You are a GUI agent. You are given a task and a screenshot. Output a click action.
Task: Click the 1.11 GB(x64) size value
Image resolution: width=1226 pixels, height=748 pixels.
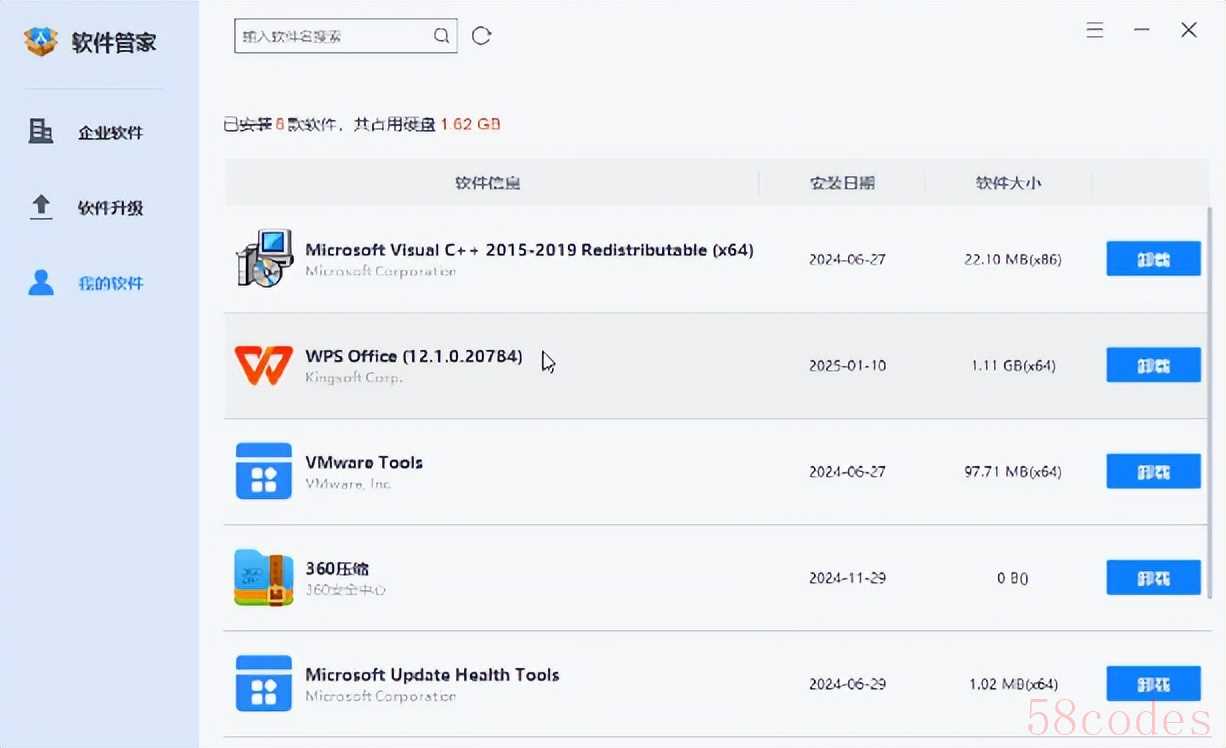click(x=1013, y=366)
